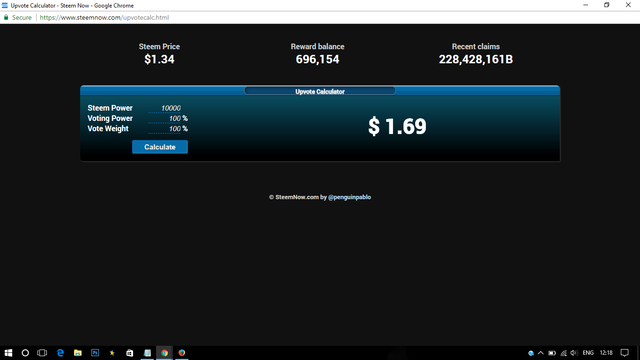Screen dimensions: 640x360
Task: Click the Voting Power label
Action: (x=110, y=118)
